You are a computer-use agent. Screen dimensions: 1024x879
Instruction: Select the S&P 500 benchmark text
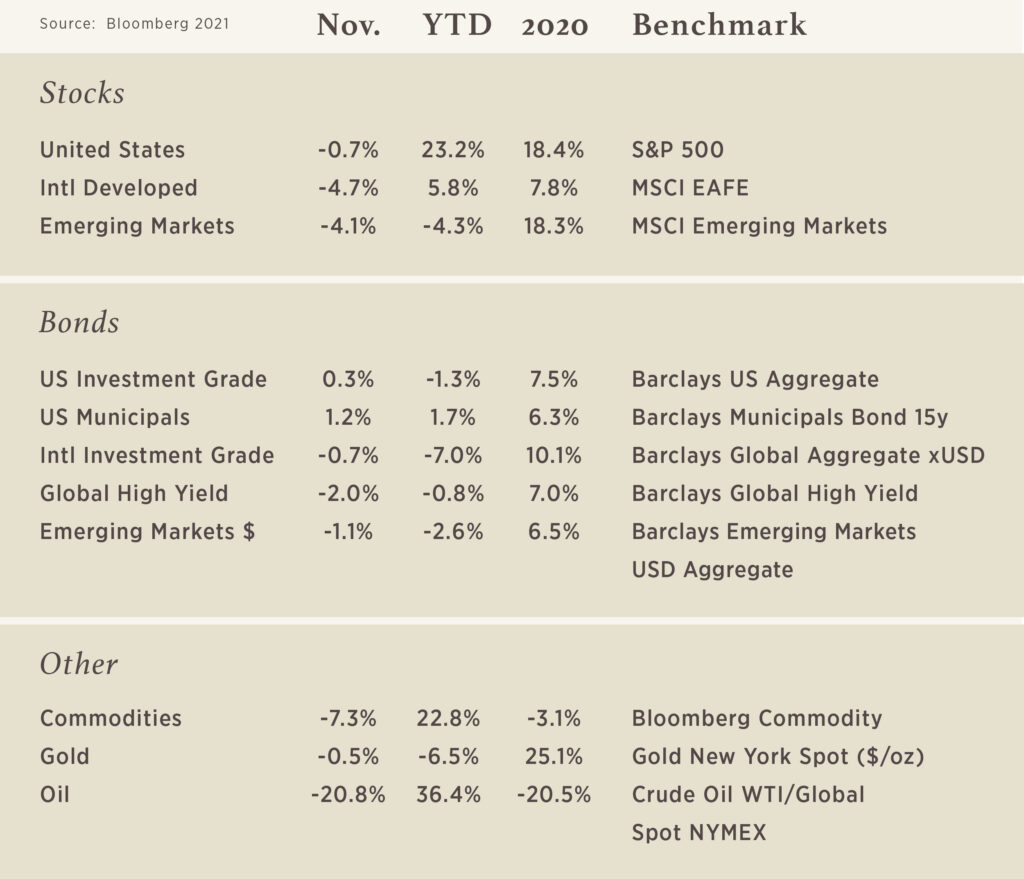[677, 150]
